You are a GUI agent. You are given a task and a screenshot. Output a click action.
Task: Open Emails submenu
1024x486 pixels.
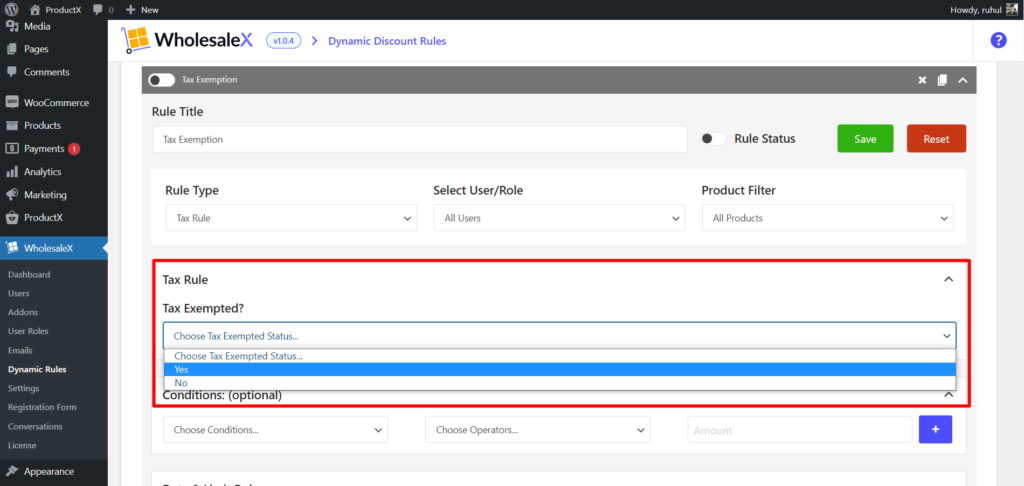pos(20,350)
